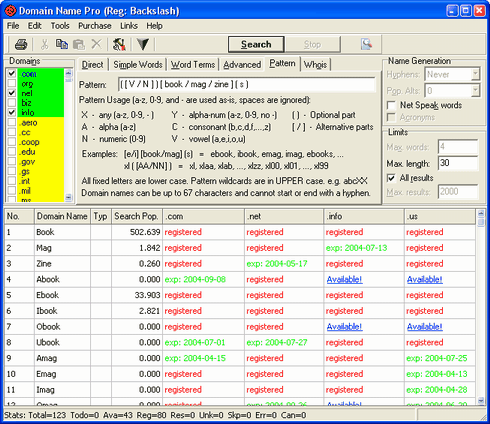Viewport: 490px width, 424px height.
Task: Click Available! link for Abook .us
Action: pos(425,279)
